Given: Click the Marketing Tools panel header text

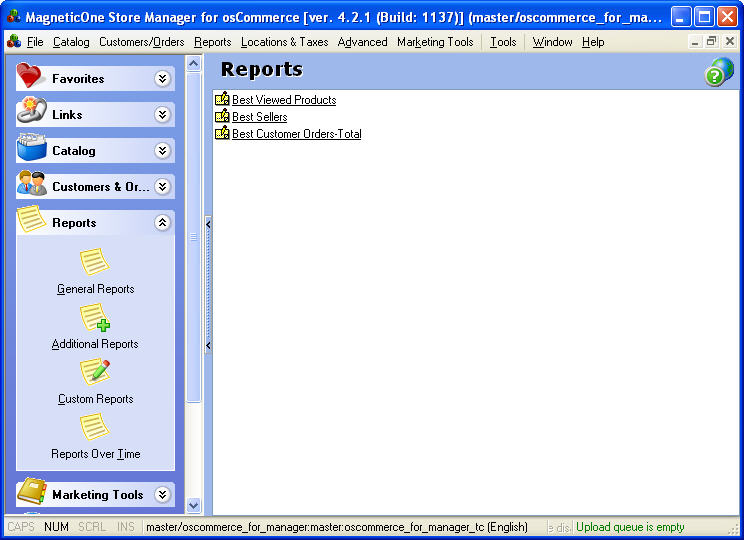Looking at the screenshot, I should click(98, 495).
